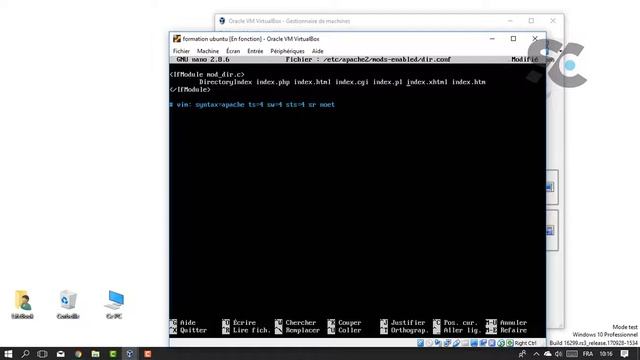Image resolution: width=640 pixels, height=360 pixels.
Task: Click the hard disk activity indicator icon
Action: 420,343
